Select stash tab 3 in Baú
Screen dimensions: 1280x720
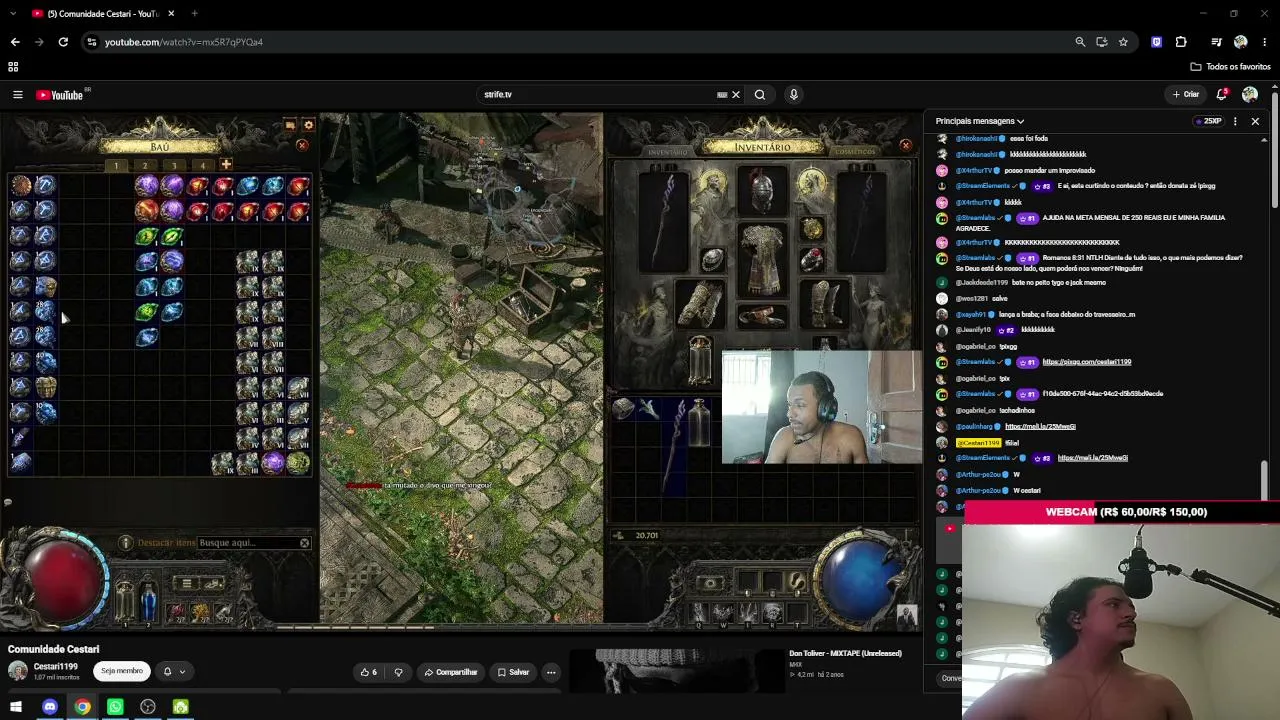[174, 166]
